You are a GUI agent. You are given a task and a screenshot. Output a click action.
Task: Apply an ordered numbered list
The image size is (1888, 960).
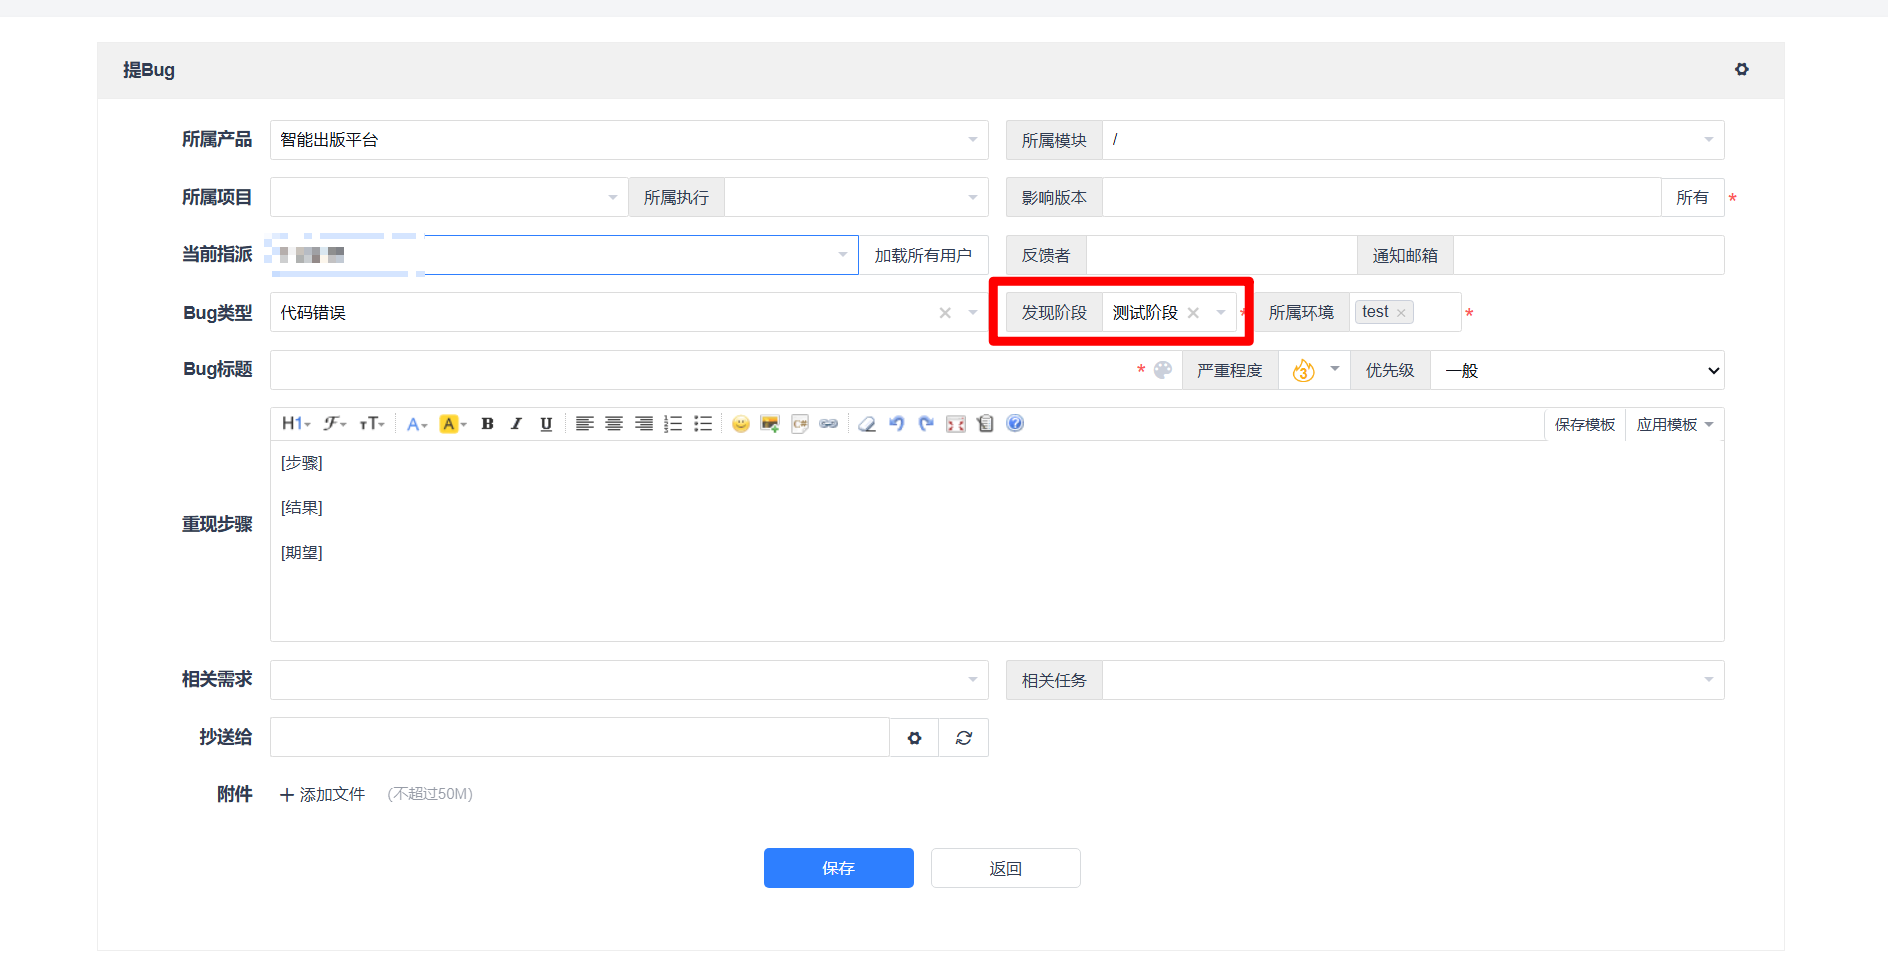[x=673, y=424]
